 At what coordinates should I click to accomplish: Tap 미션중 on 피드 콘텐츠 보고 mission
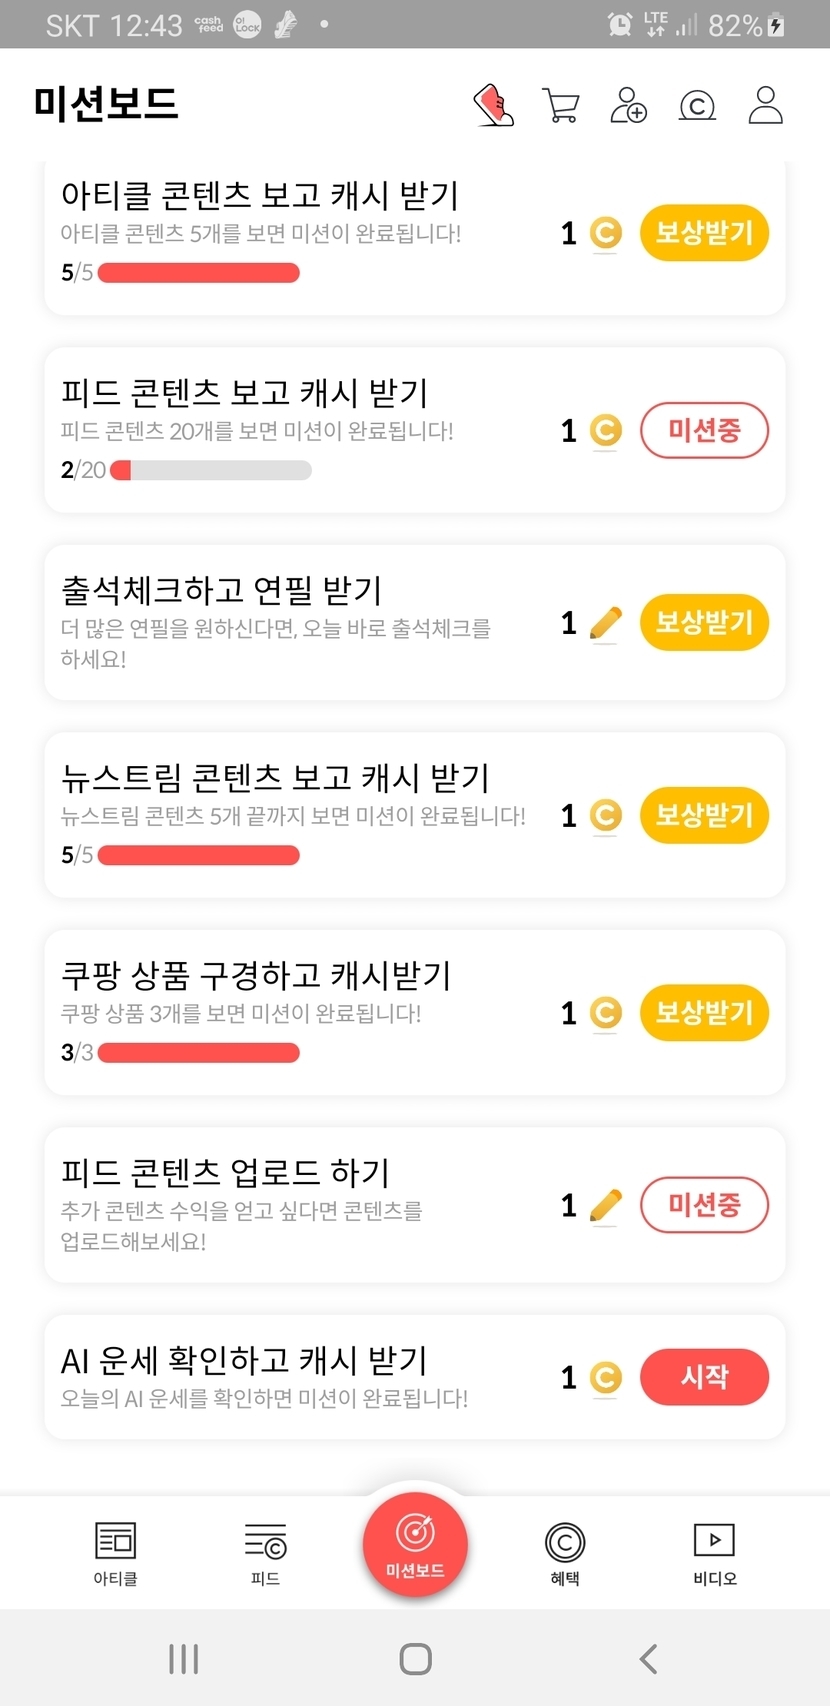coord(704,431)
